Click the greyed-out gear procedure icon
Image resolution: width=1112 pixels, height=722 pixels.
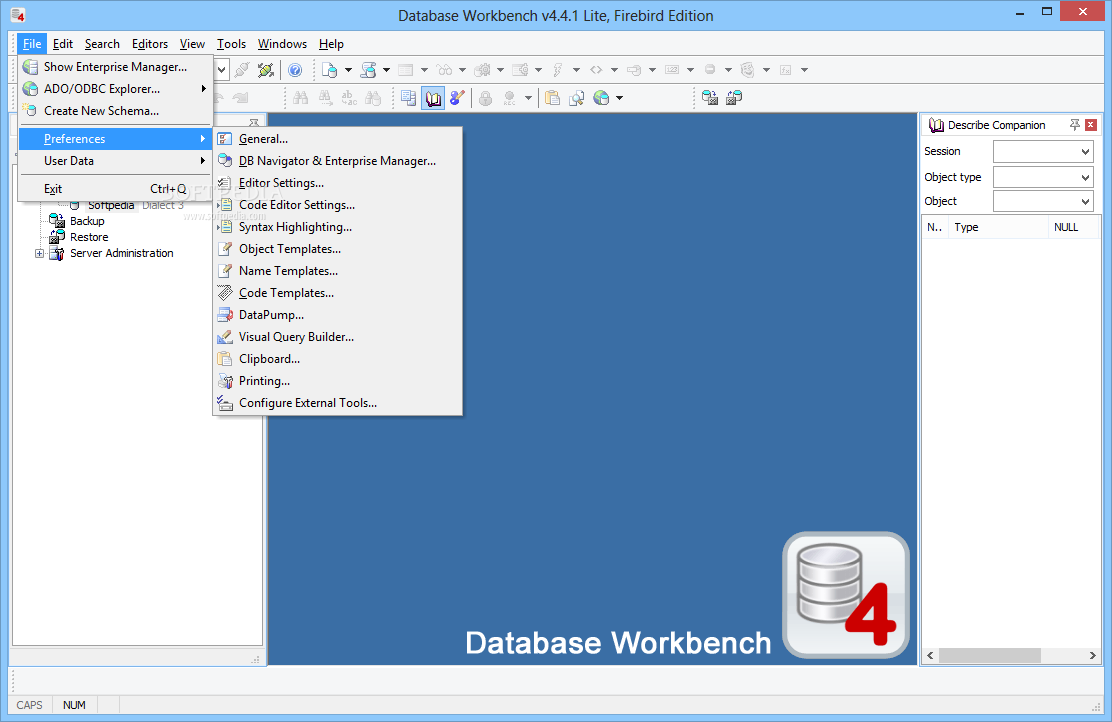coord(482,70)
